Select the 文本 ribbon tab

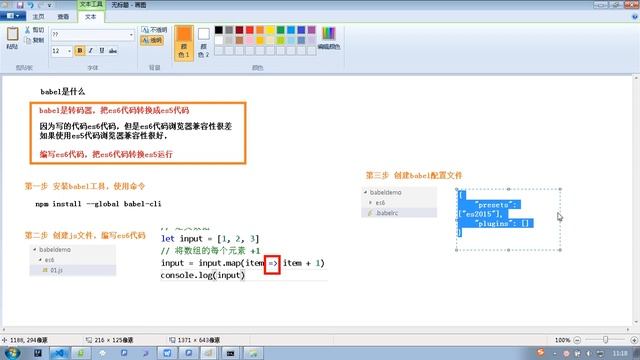91,16
